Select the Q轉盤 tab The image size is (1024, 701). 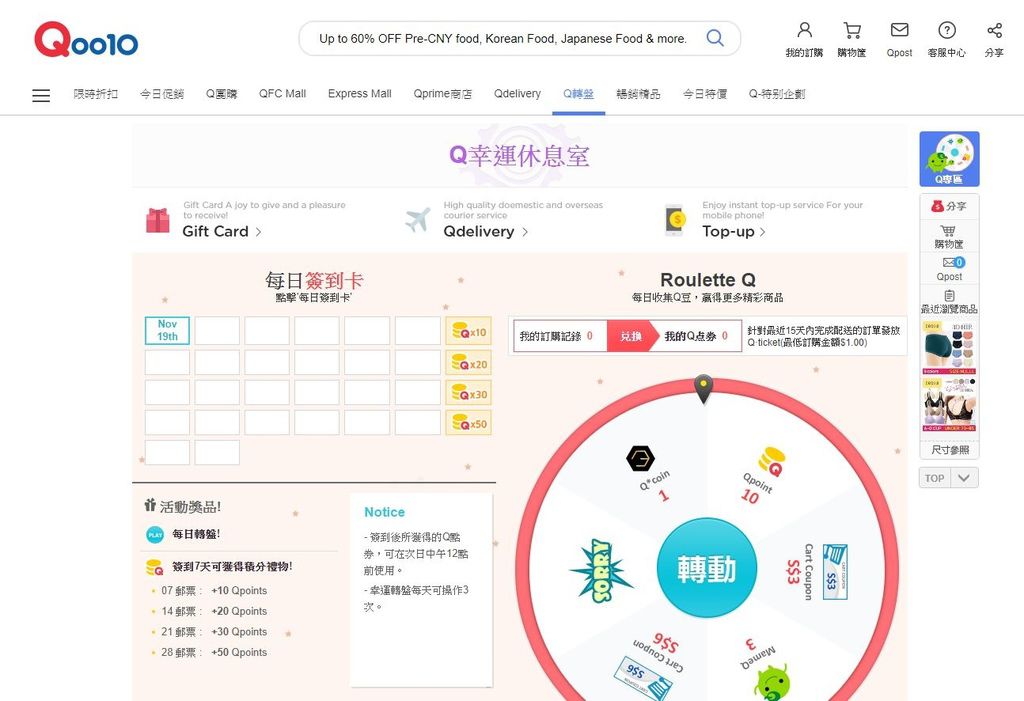[579, 94]
